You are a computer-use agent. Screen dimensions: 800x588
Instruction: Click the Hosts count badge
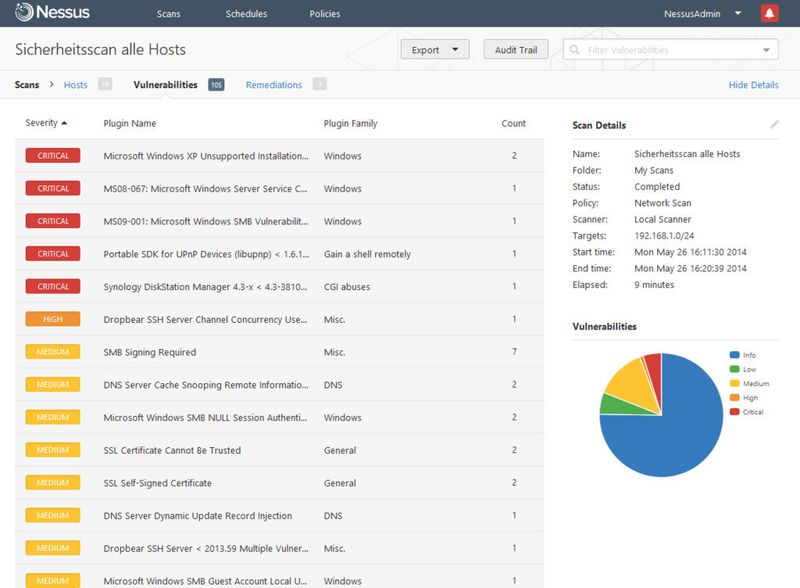[x=105, y=84]
